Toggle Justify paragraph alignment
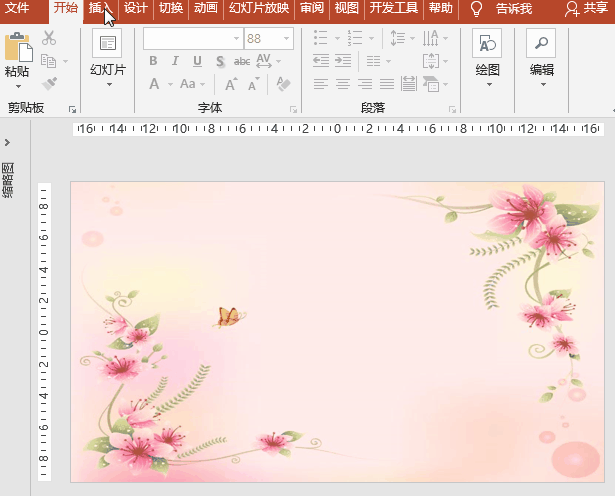 coord(387,84)
